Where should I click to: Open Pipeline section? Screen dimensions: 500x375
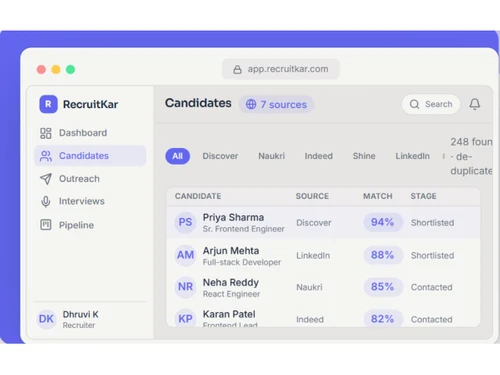click(90, 225)
